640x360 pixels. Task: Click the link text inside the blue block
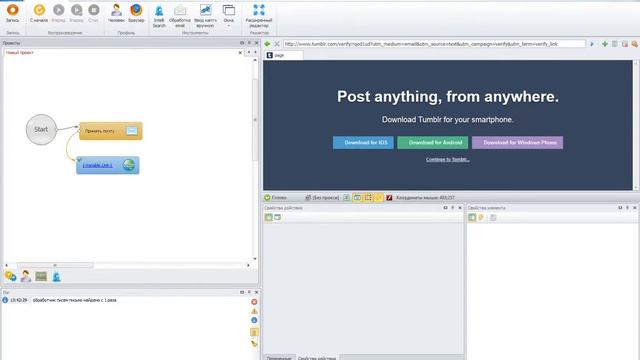tap(97, 165)
